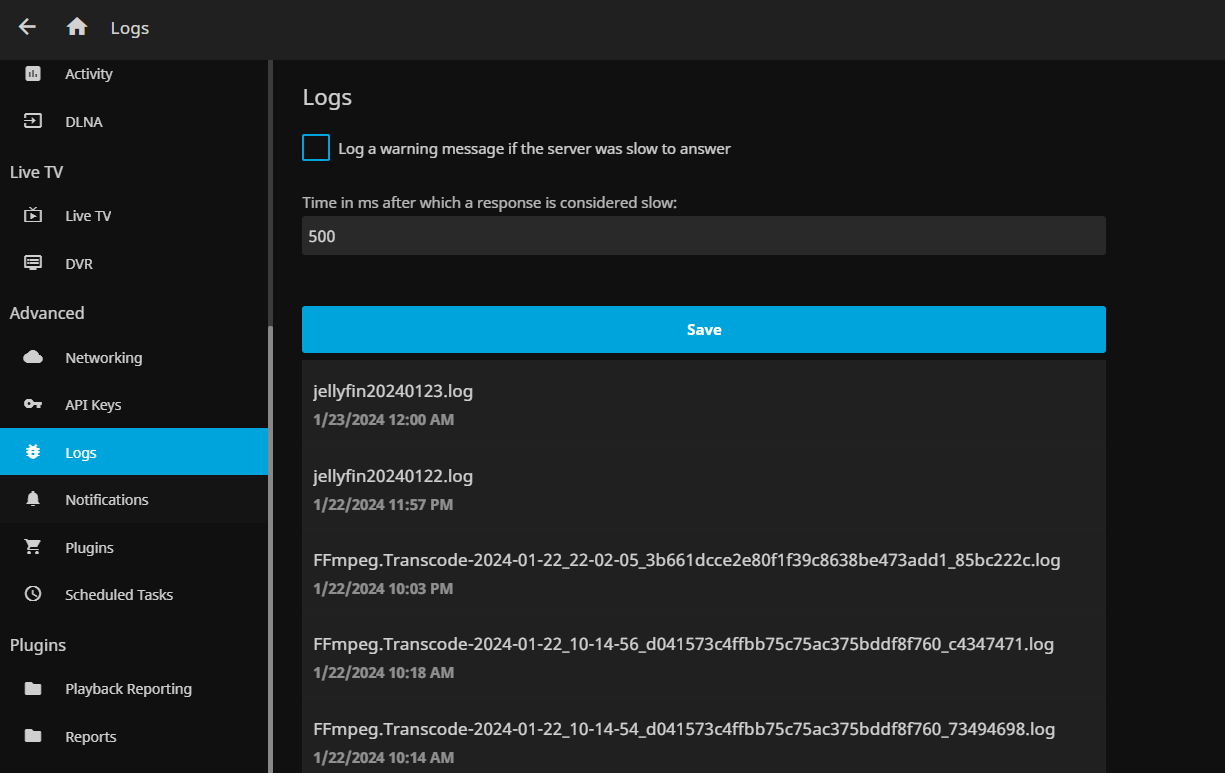
Task: Click the API Keys key icon
Action: (33, 405)
